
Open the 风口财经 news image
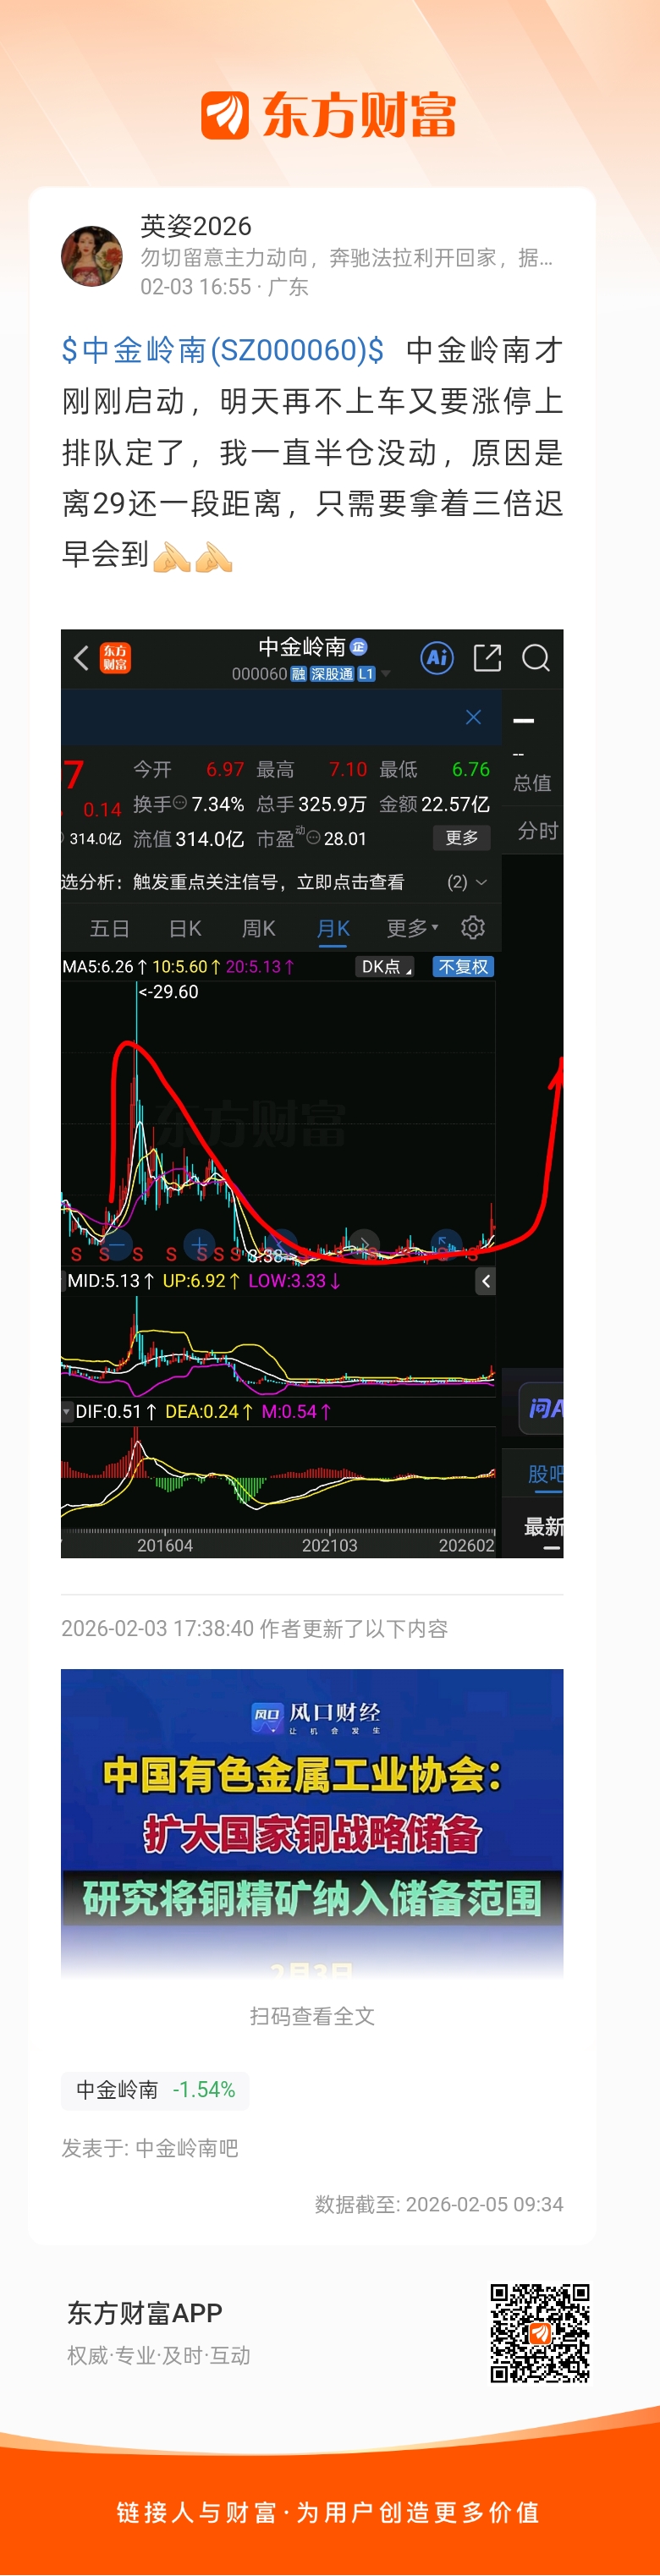(312, 1822)
